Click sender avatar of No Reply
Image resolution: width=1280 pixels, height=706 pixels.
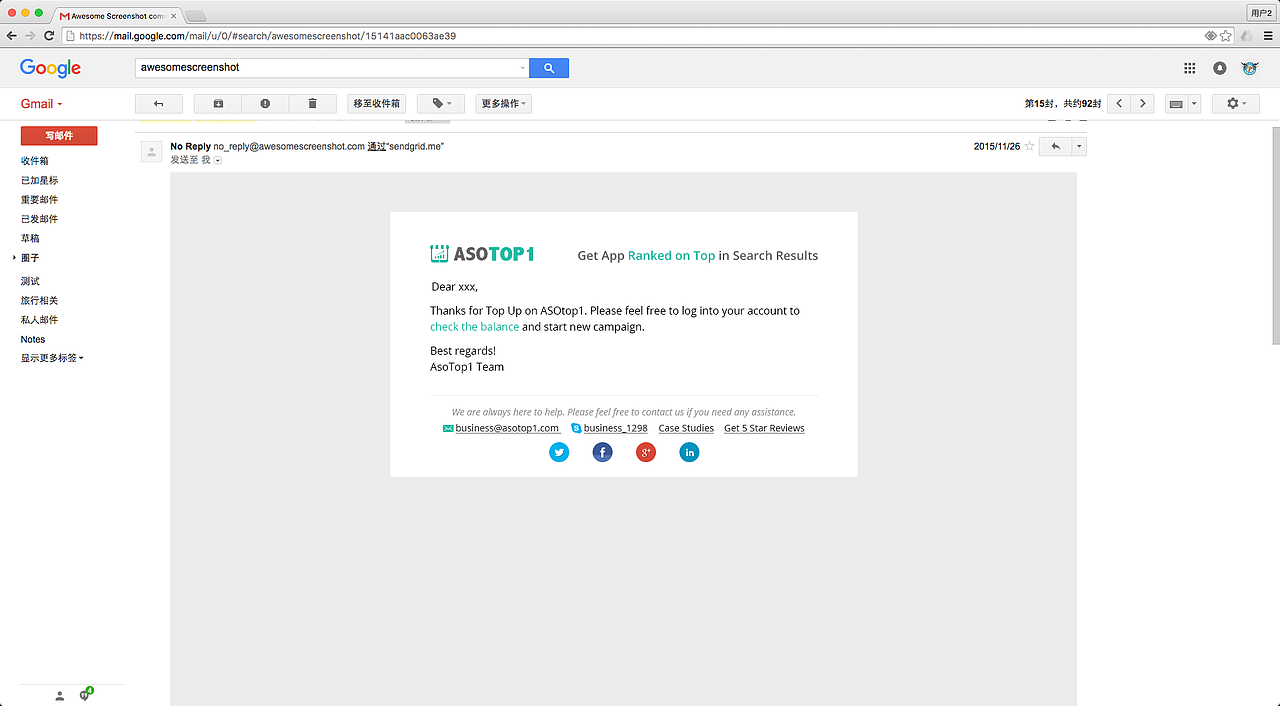tap(151, 151)
